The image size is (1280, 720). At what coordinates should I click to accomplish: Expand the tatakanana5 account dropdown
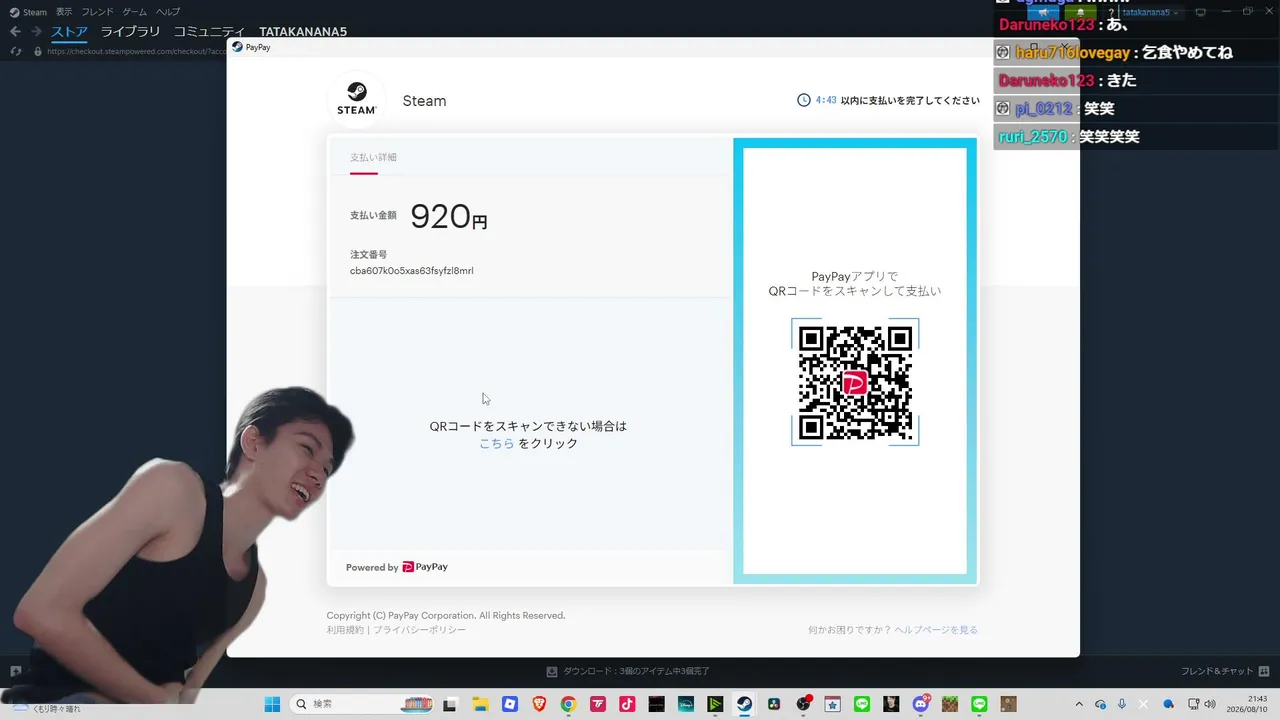1150,12
